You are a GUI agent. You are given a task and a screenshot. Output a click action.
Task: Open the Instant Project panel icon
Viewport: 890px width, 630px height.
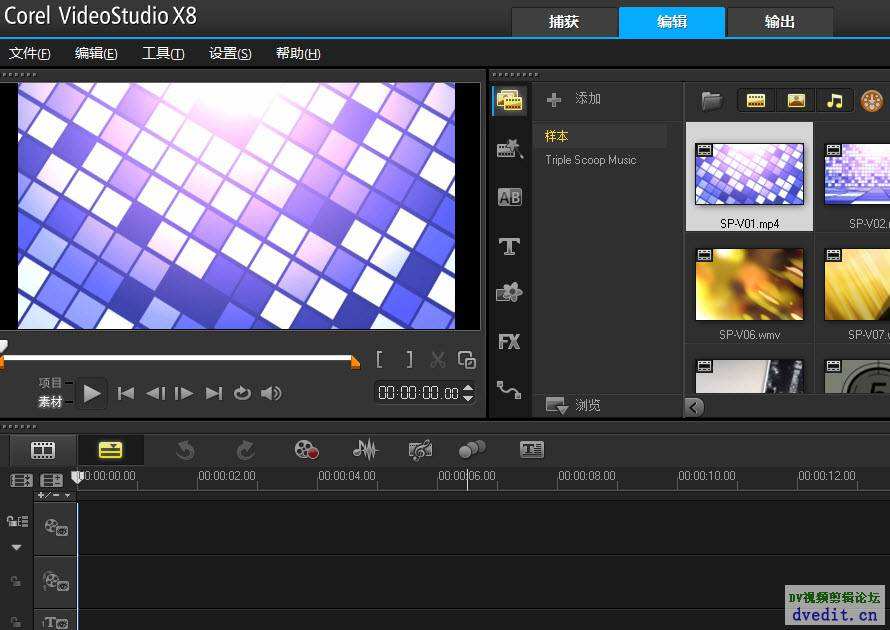point(509,150)
